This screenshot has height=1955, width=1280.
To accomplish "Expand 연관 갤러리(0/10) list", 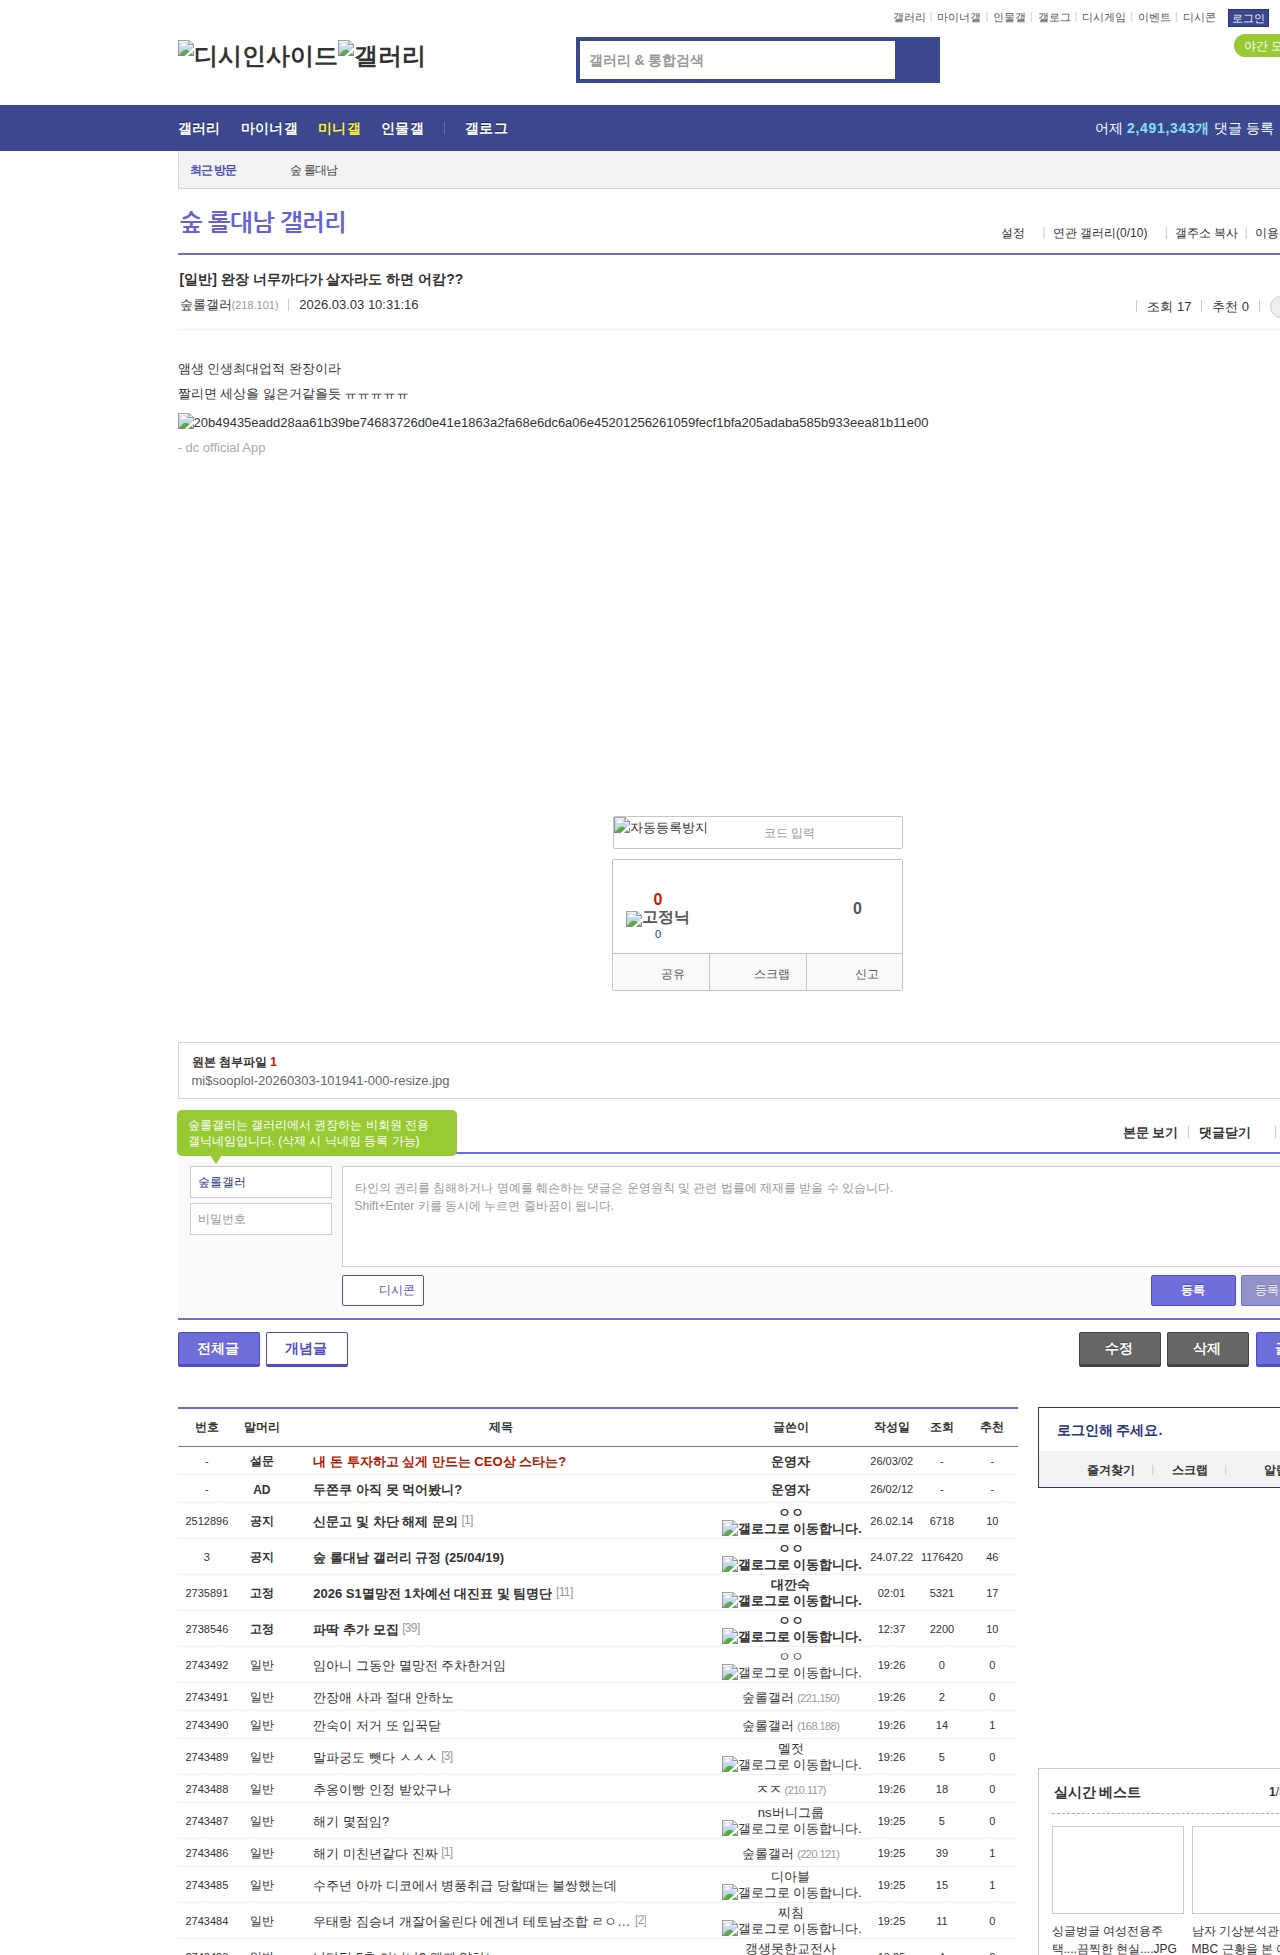I will point(1100,233).
